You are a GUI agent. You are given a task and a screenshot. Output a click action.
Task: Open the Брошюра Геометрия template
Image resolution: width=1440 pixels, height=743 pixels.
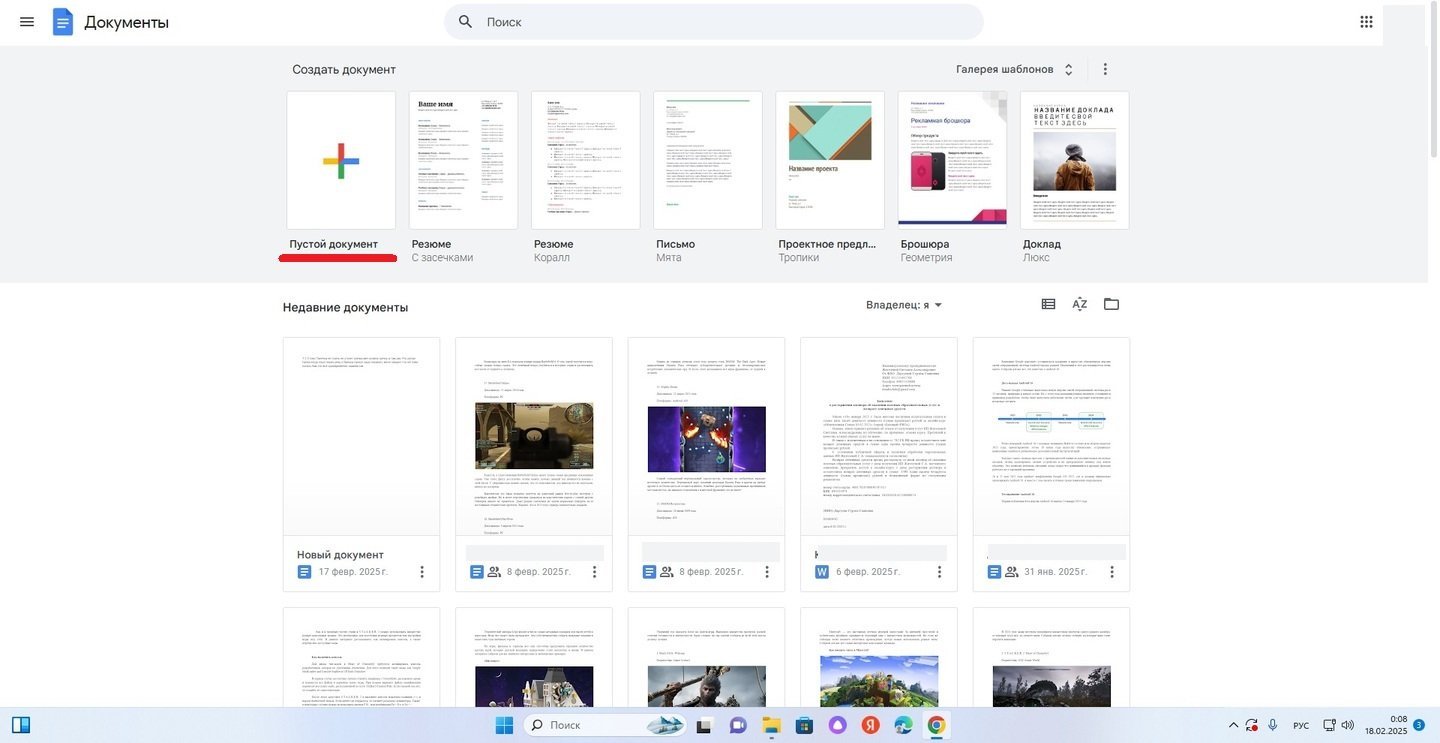pos(952,160)
